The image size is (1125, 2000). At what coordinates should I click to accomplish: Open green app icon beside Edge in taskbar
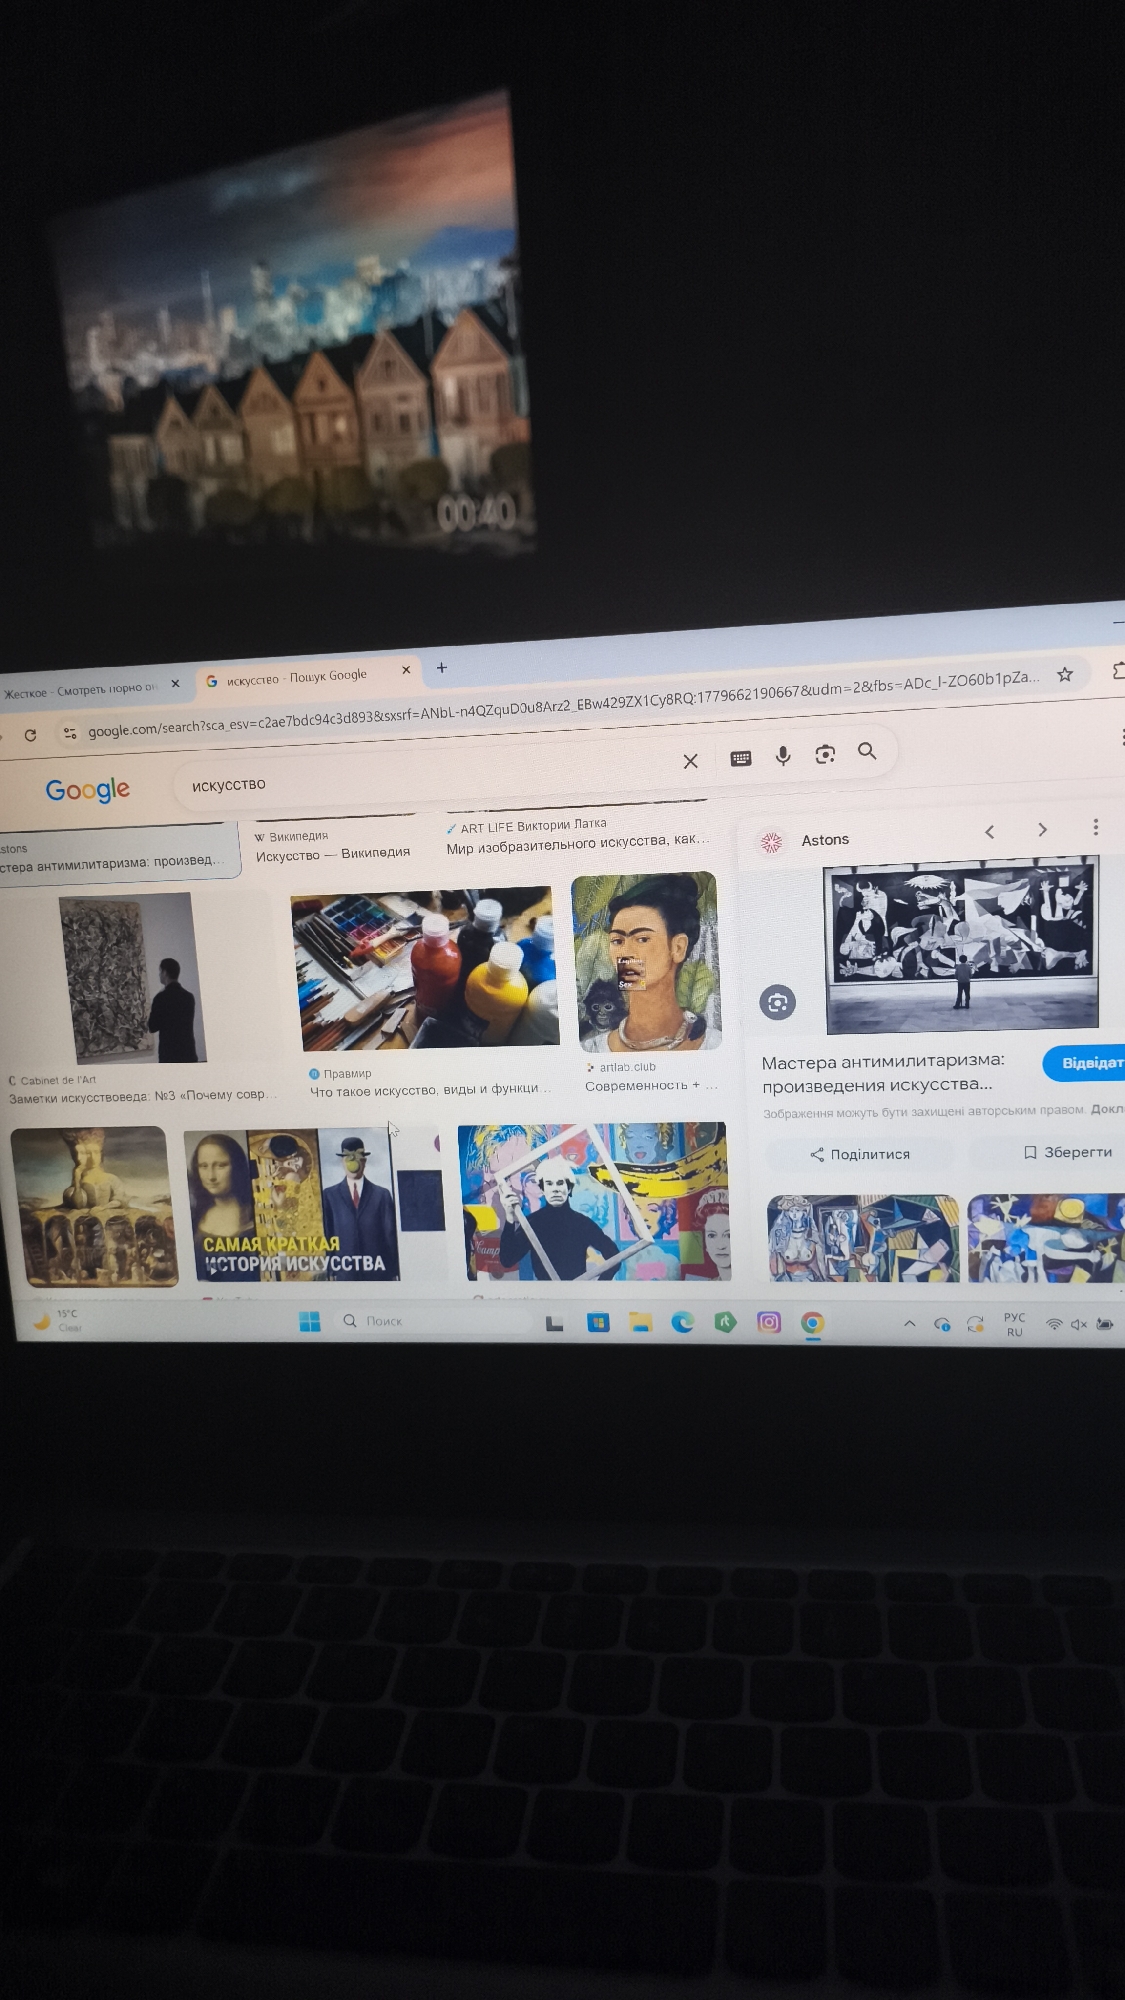(726, 1322)
